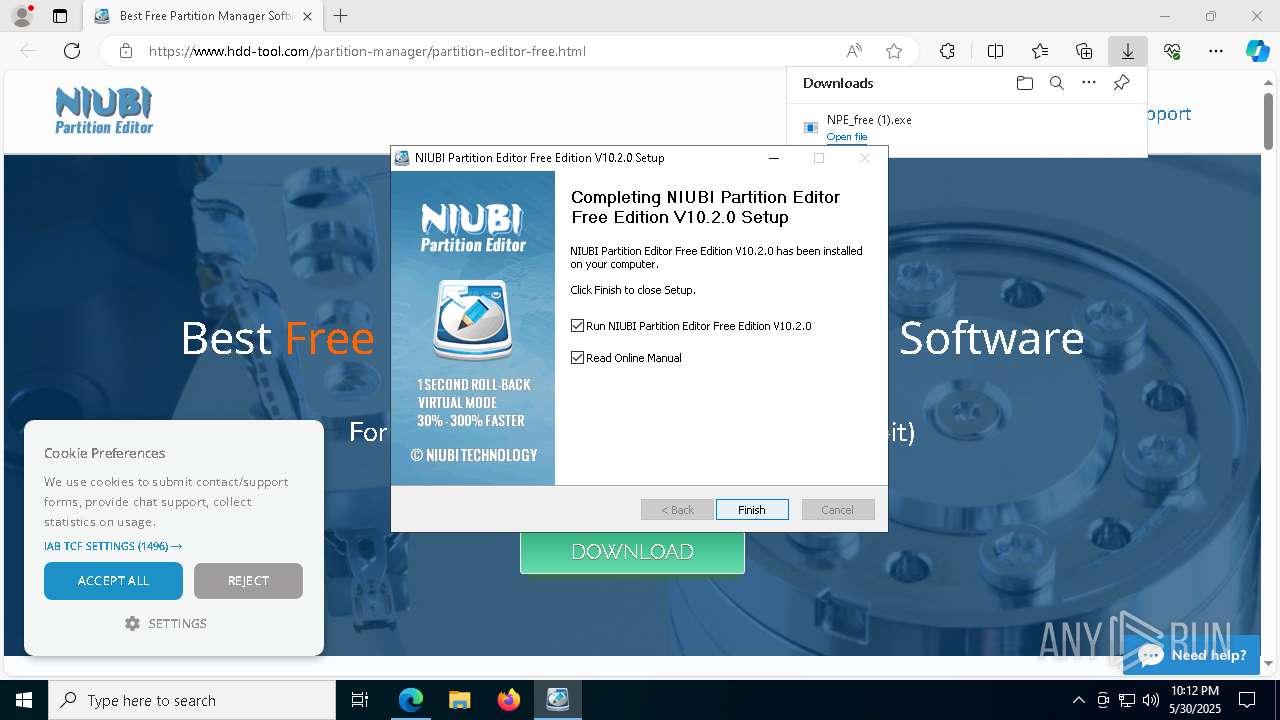Open network status tray icon
The height and width of the screenshot is (720, 1280).
coord(1127,700)
